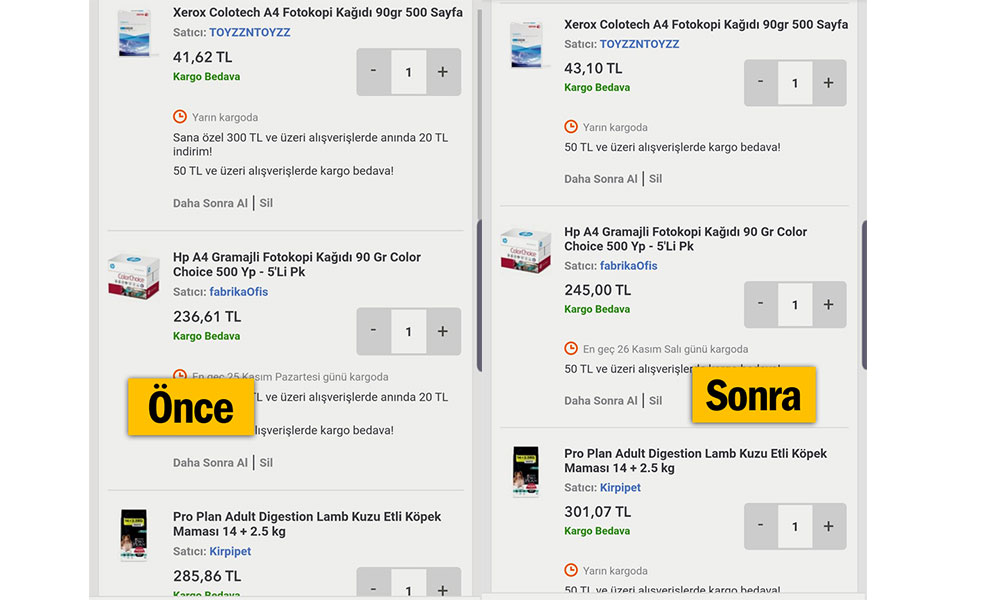Decrease Xerox Colotech quantity in left cart
Viewport: 1000px width, 600px height.
tap(374, 72)
